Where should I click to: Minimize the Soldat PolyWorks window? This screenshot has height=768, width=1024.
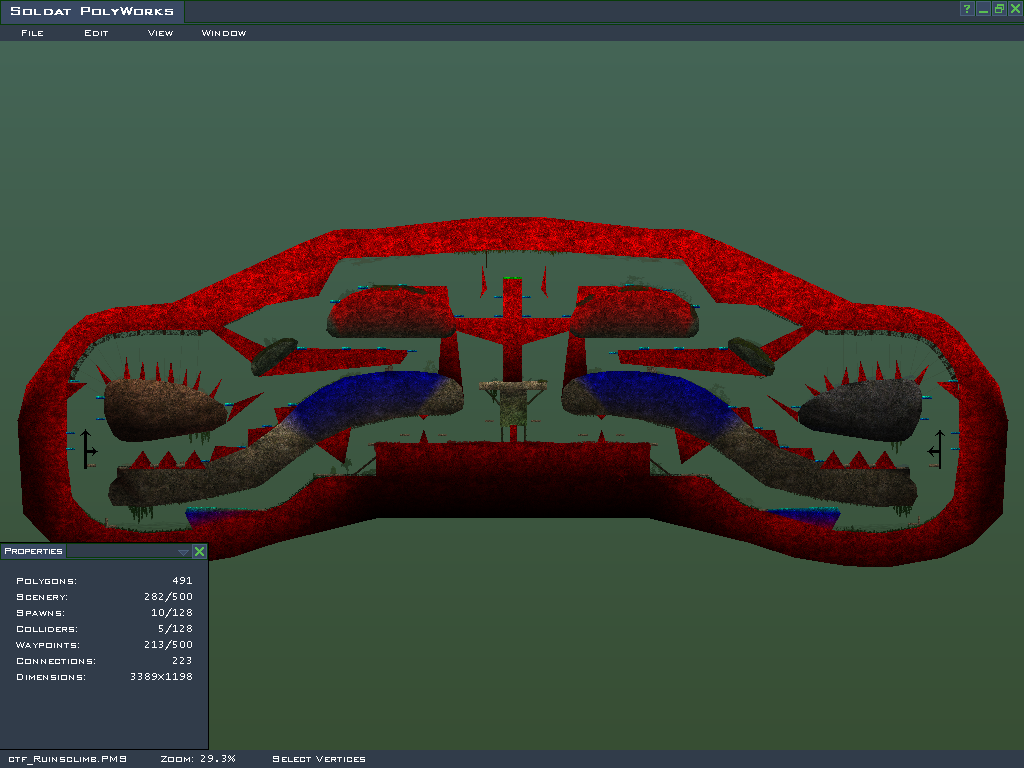[983, 9]
